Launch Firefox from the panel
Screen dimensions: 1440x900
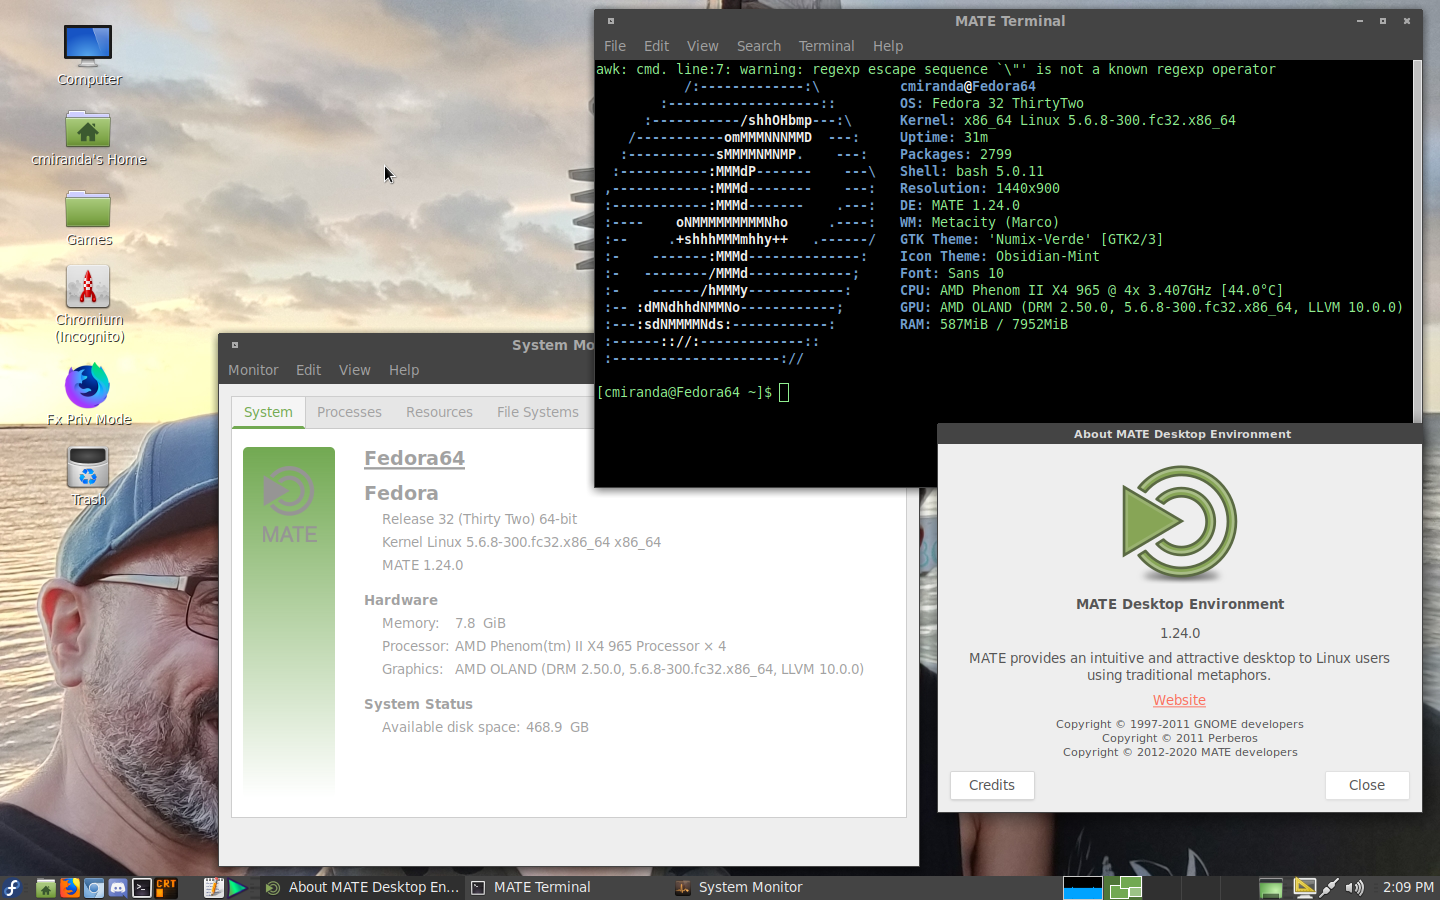click(x=69, y=887)
